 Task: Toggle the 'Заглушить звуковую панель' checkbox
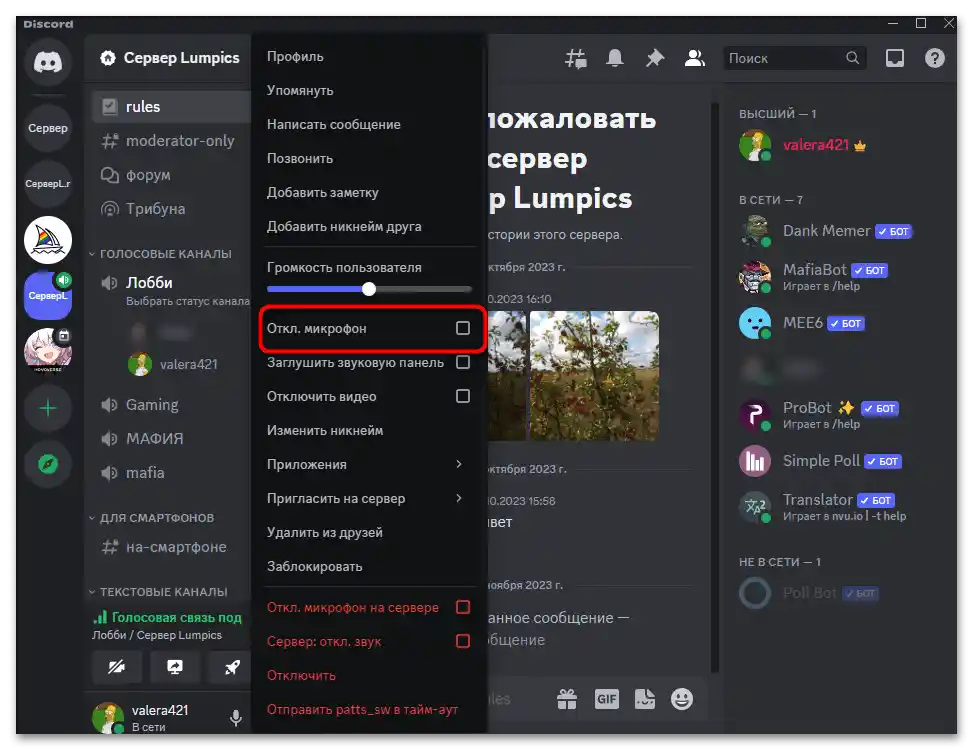[463, 362]
